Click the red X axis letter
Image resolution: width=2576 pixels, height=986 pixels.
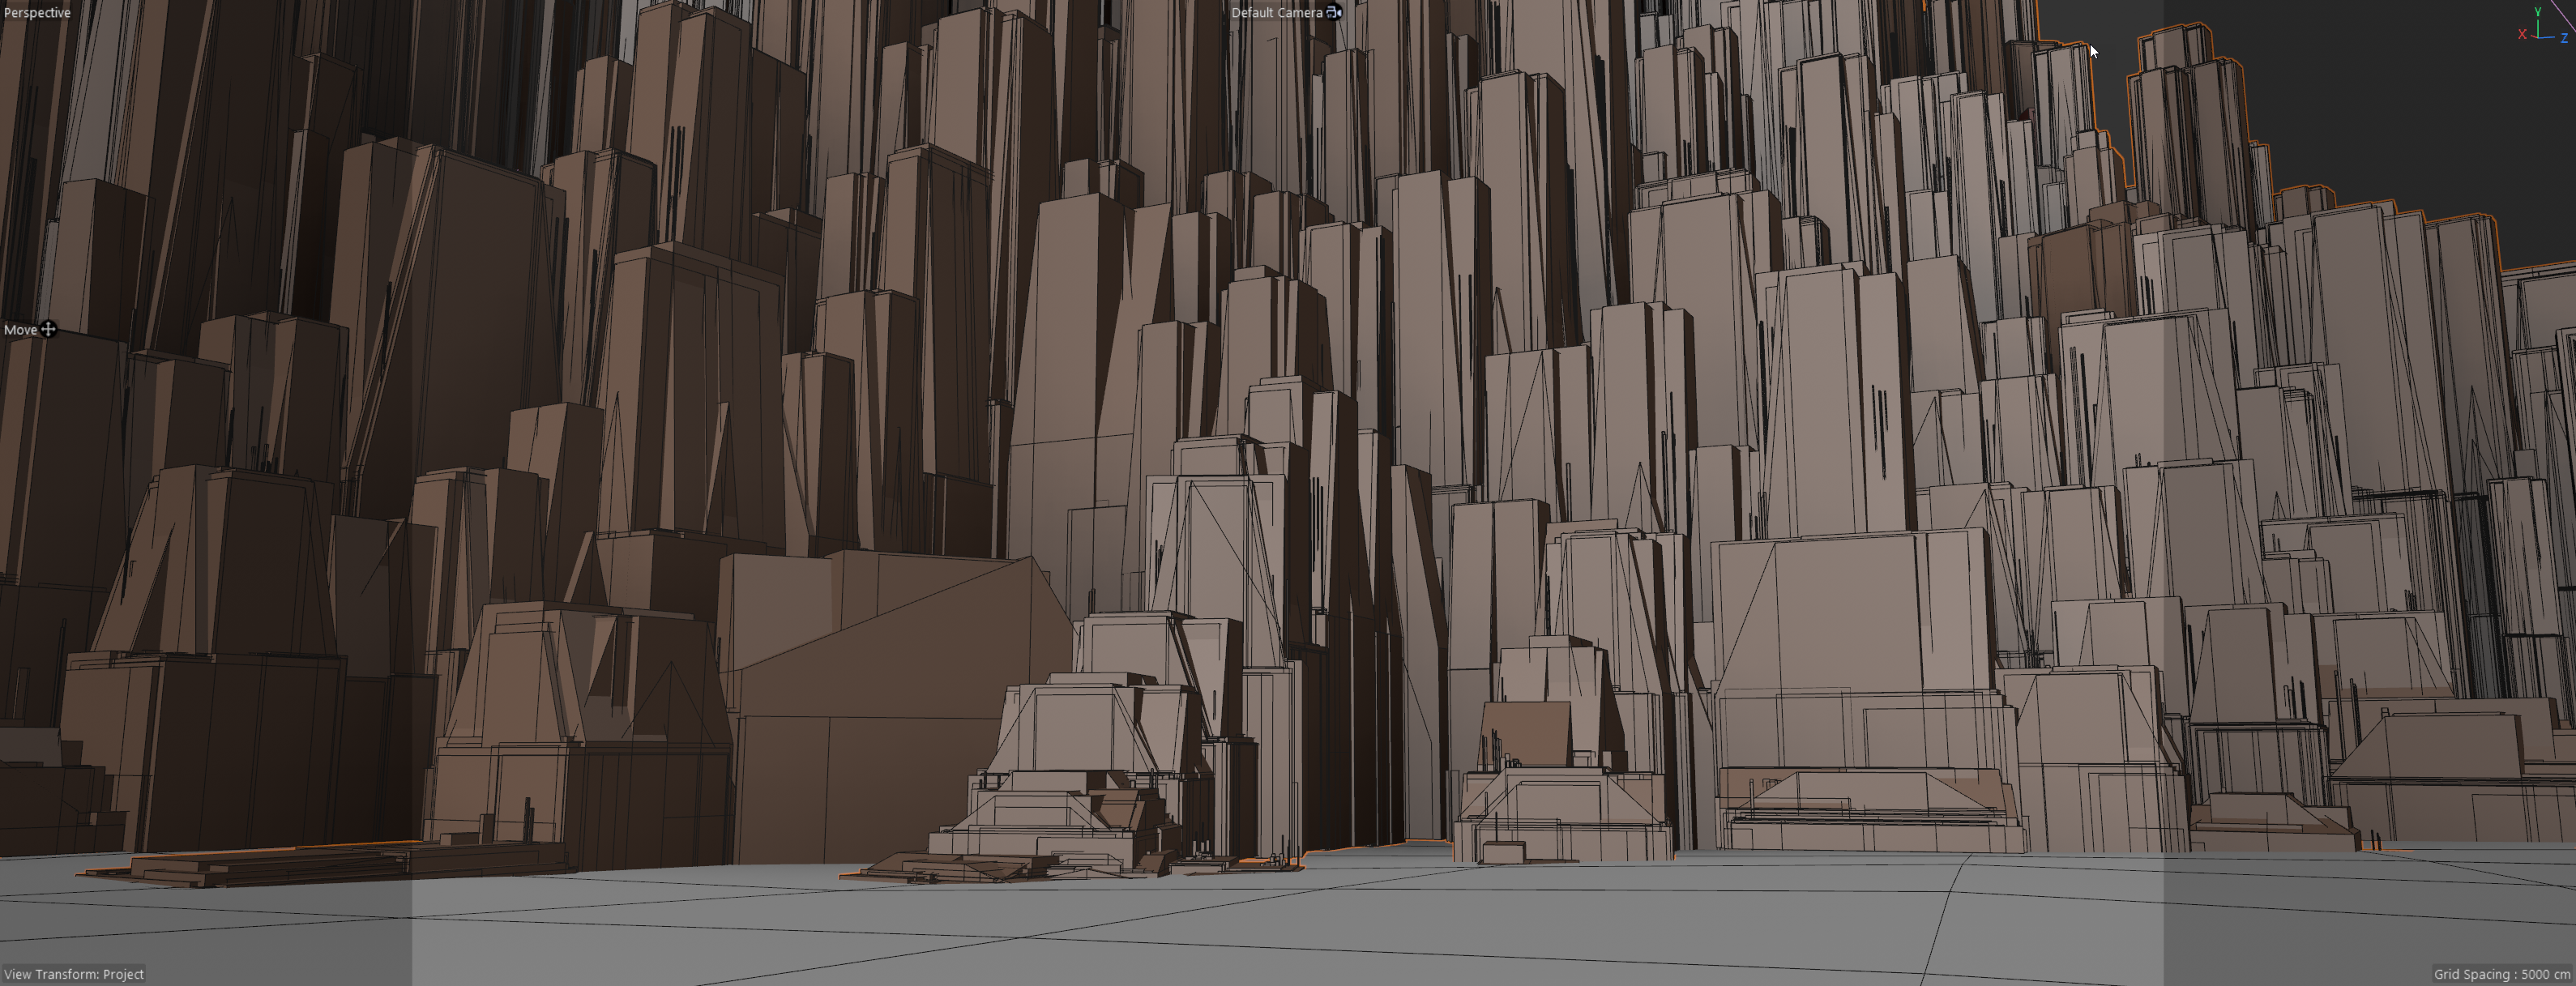click(2522, 34)
